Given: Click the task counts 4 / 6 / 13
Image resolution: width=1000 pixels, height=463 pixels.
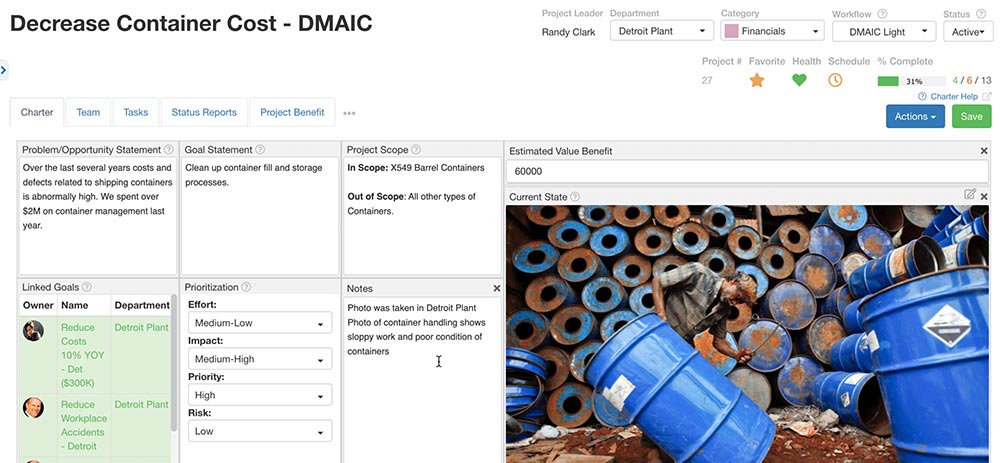Looking at the screenshot, I should coord(972,80).
